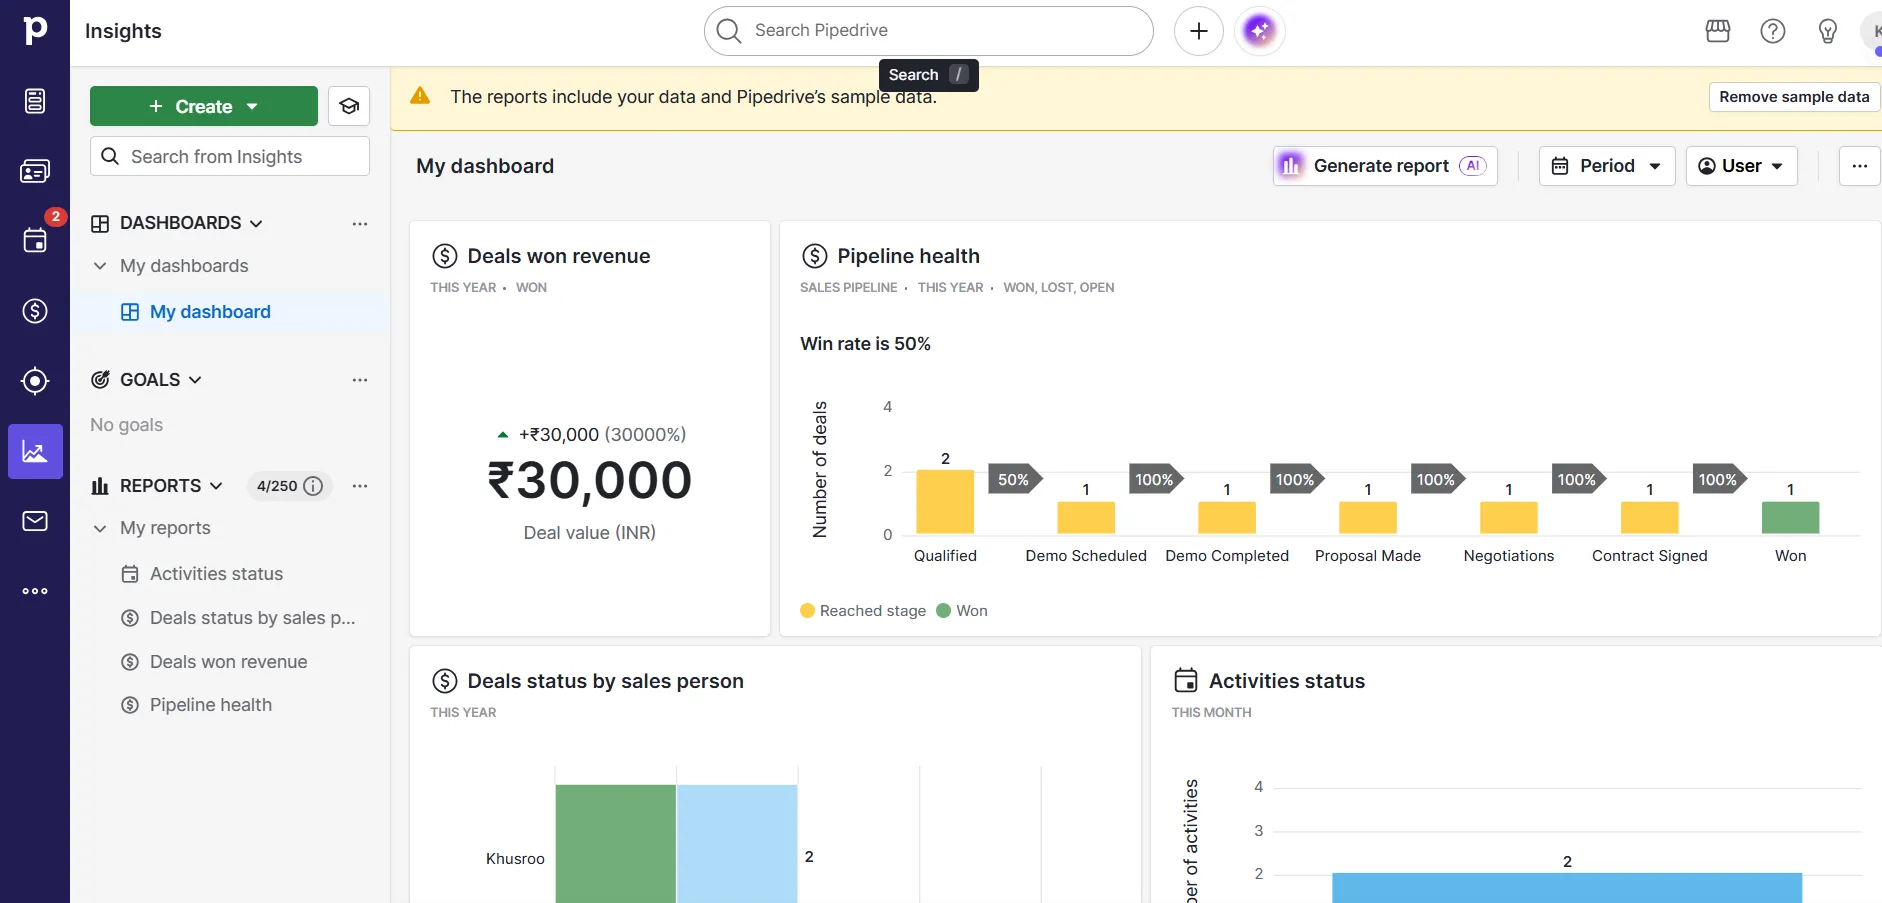Click the Pipeline health card title
This screenshot has height=903, width=1882.
(908, 256)
